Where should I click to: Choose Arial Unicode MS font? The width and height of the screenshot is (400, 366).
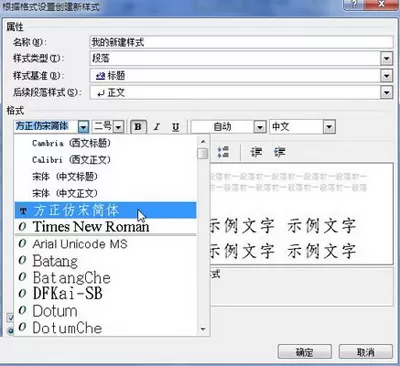click(105, 244)
